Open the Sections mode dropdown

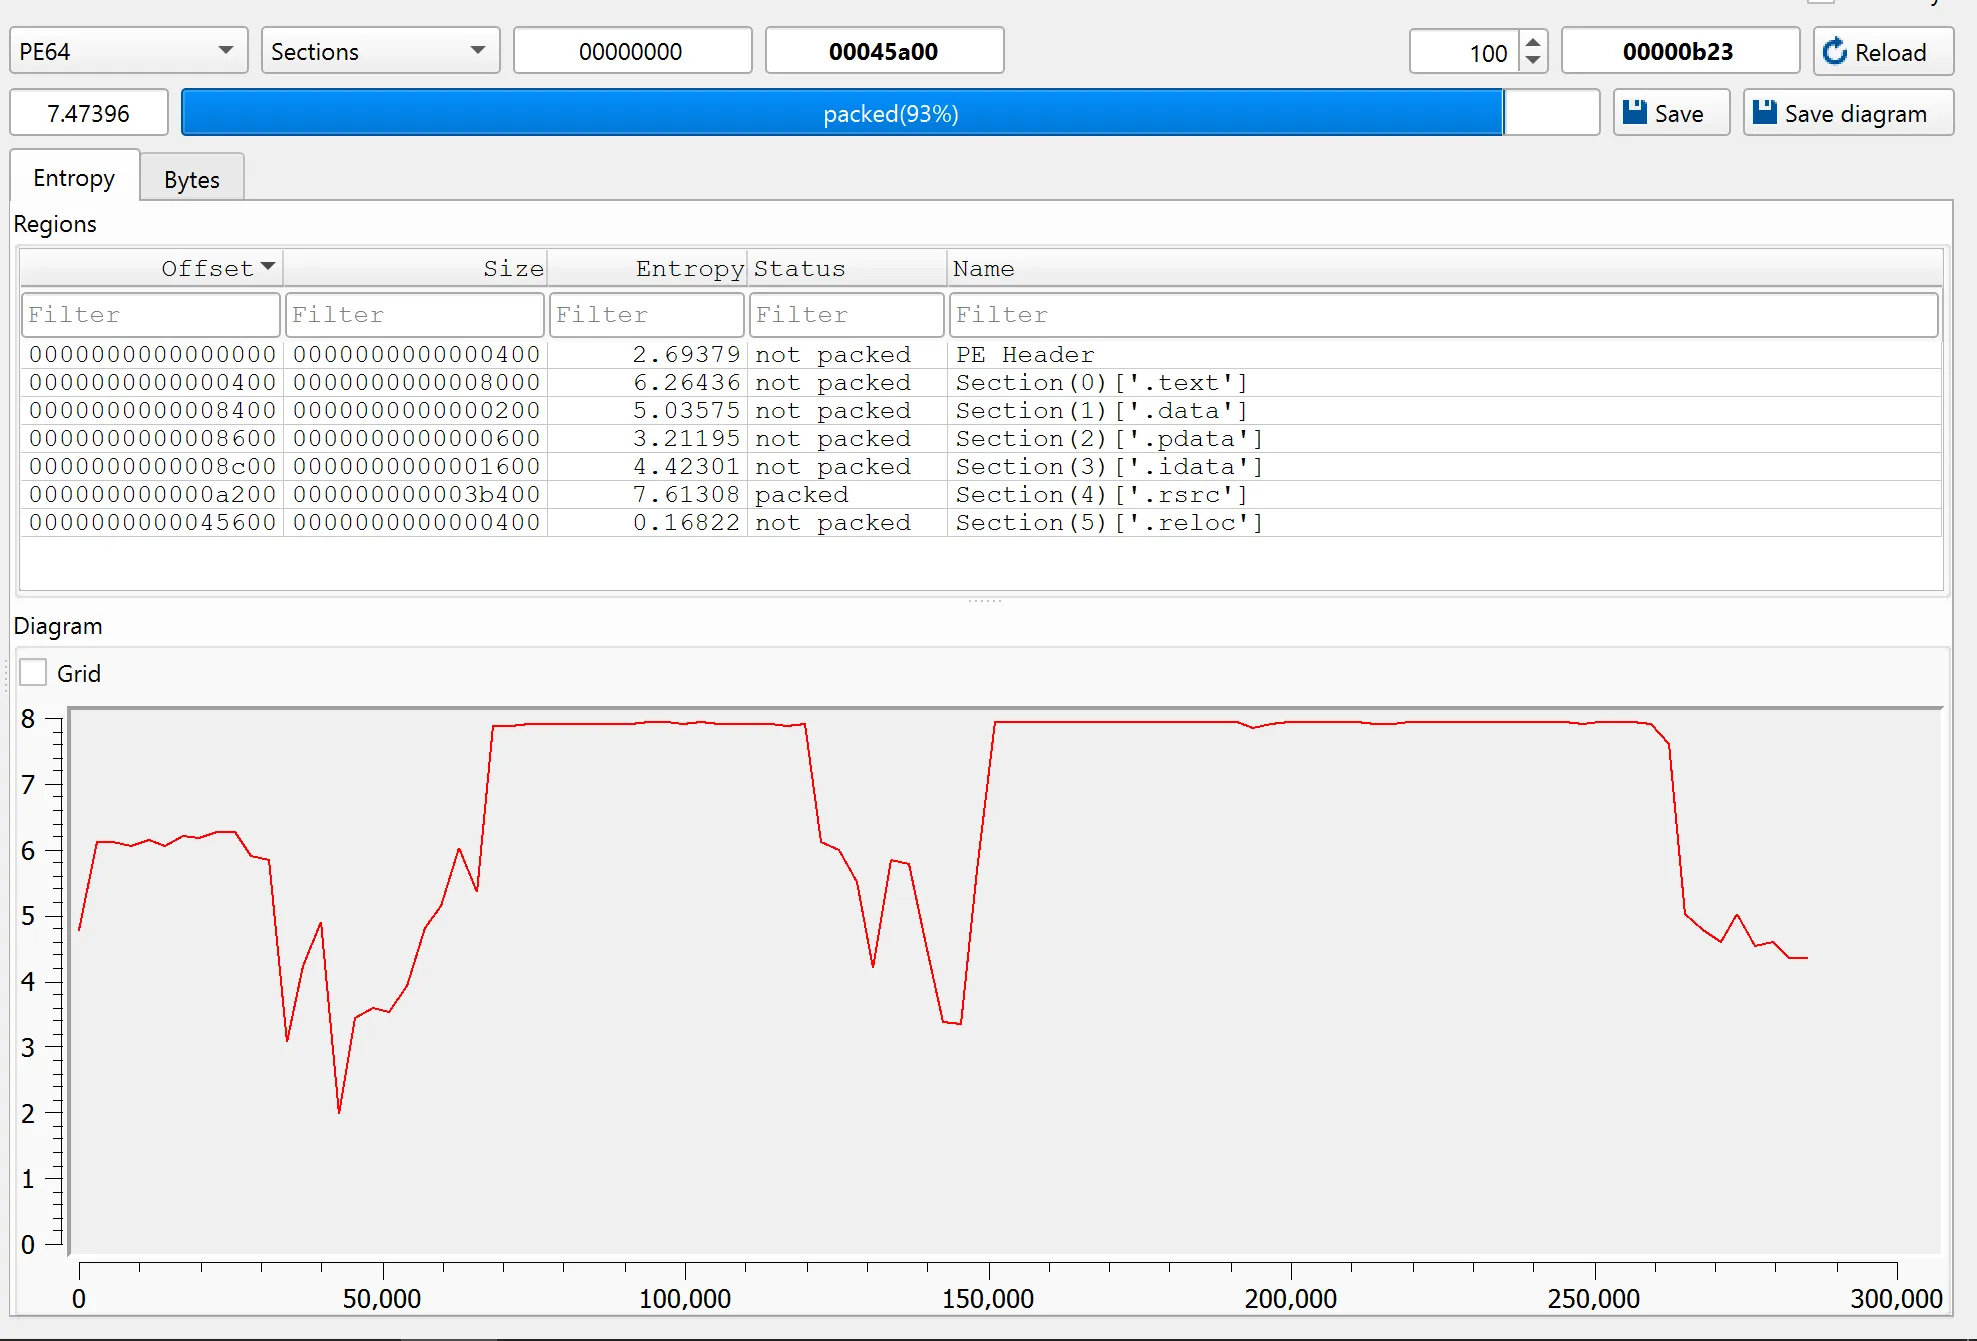(380, 51)
